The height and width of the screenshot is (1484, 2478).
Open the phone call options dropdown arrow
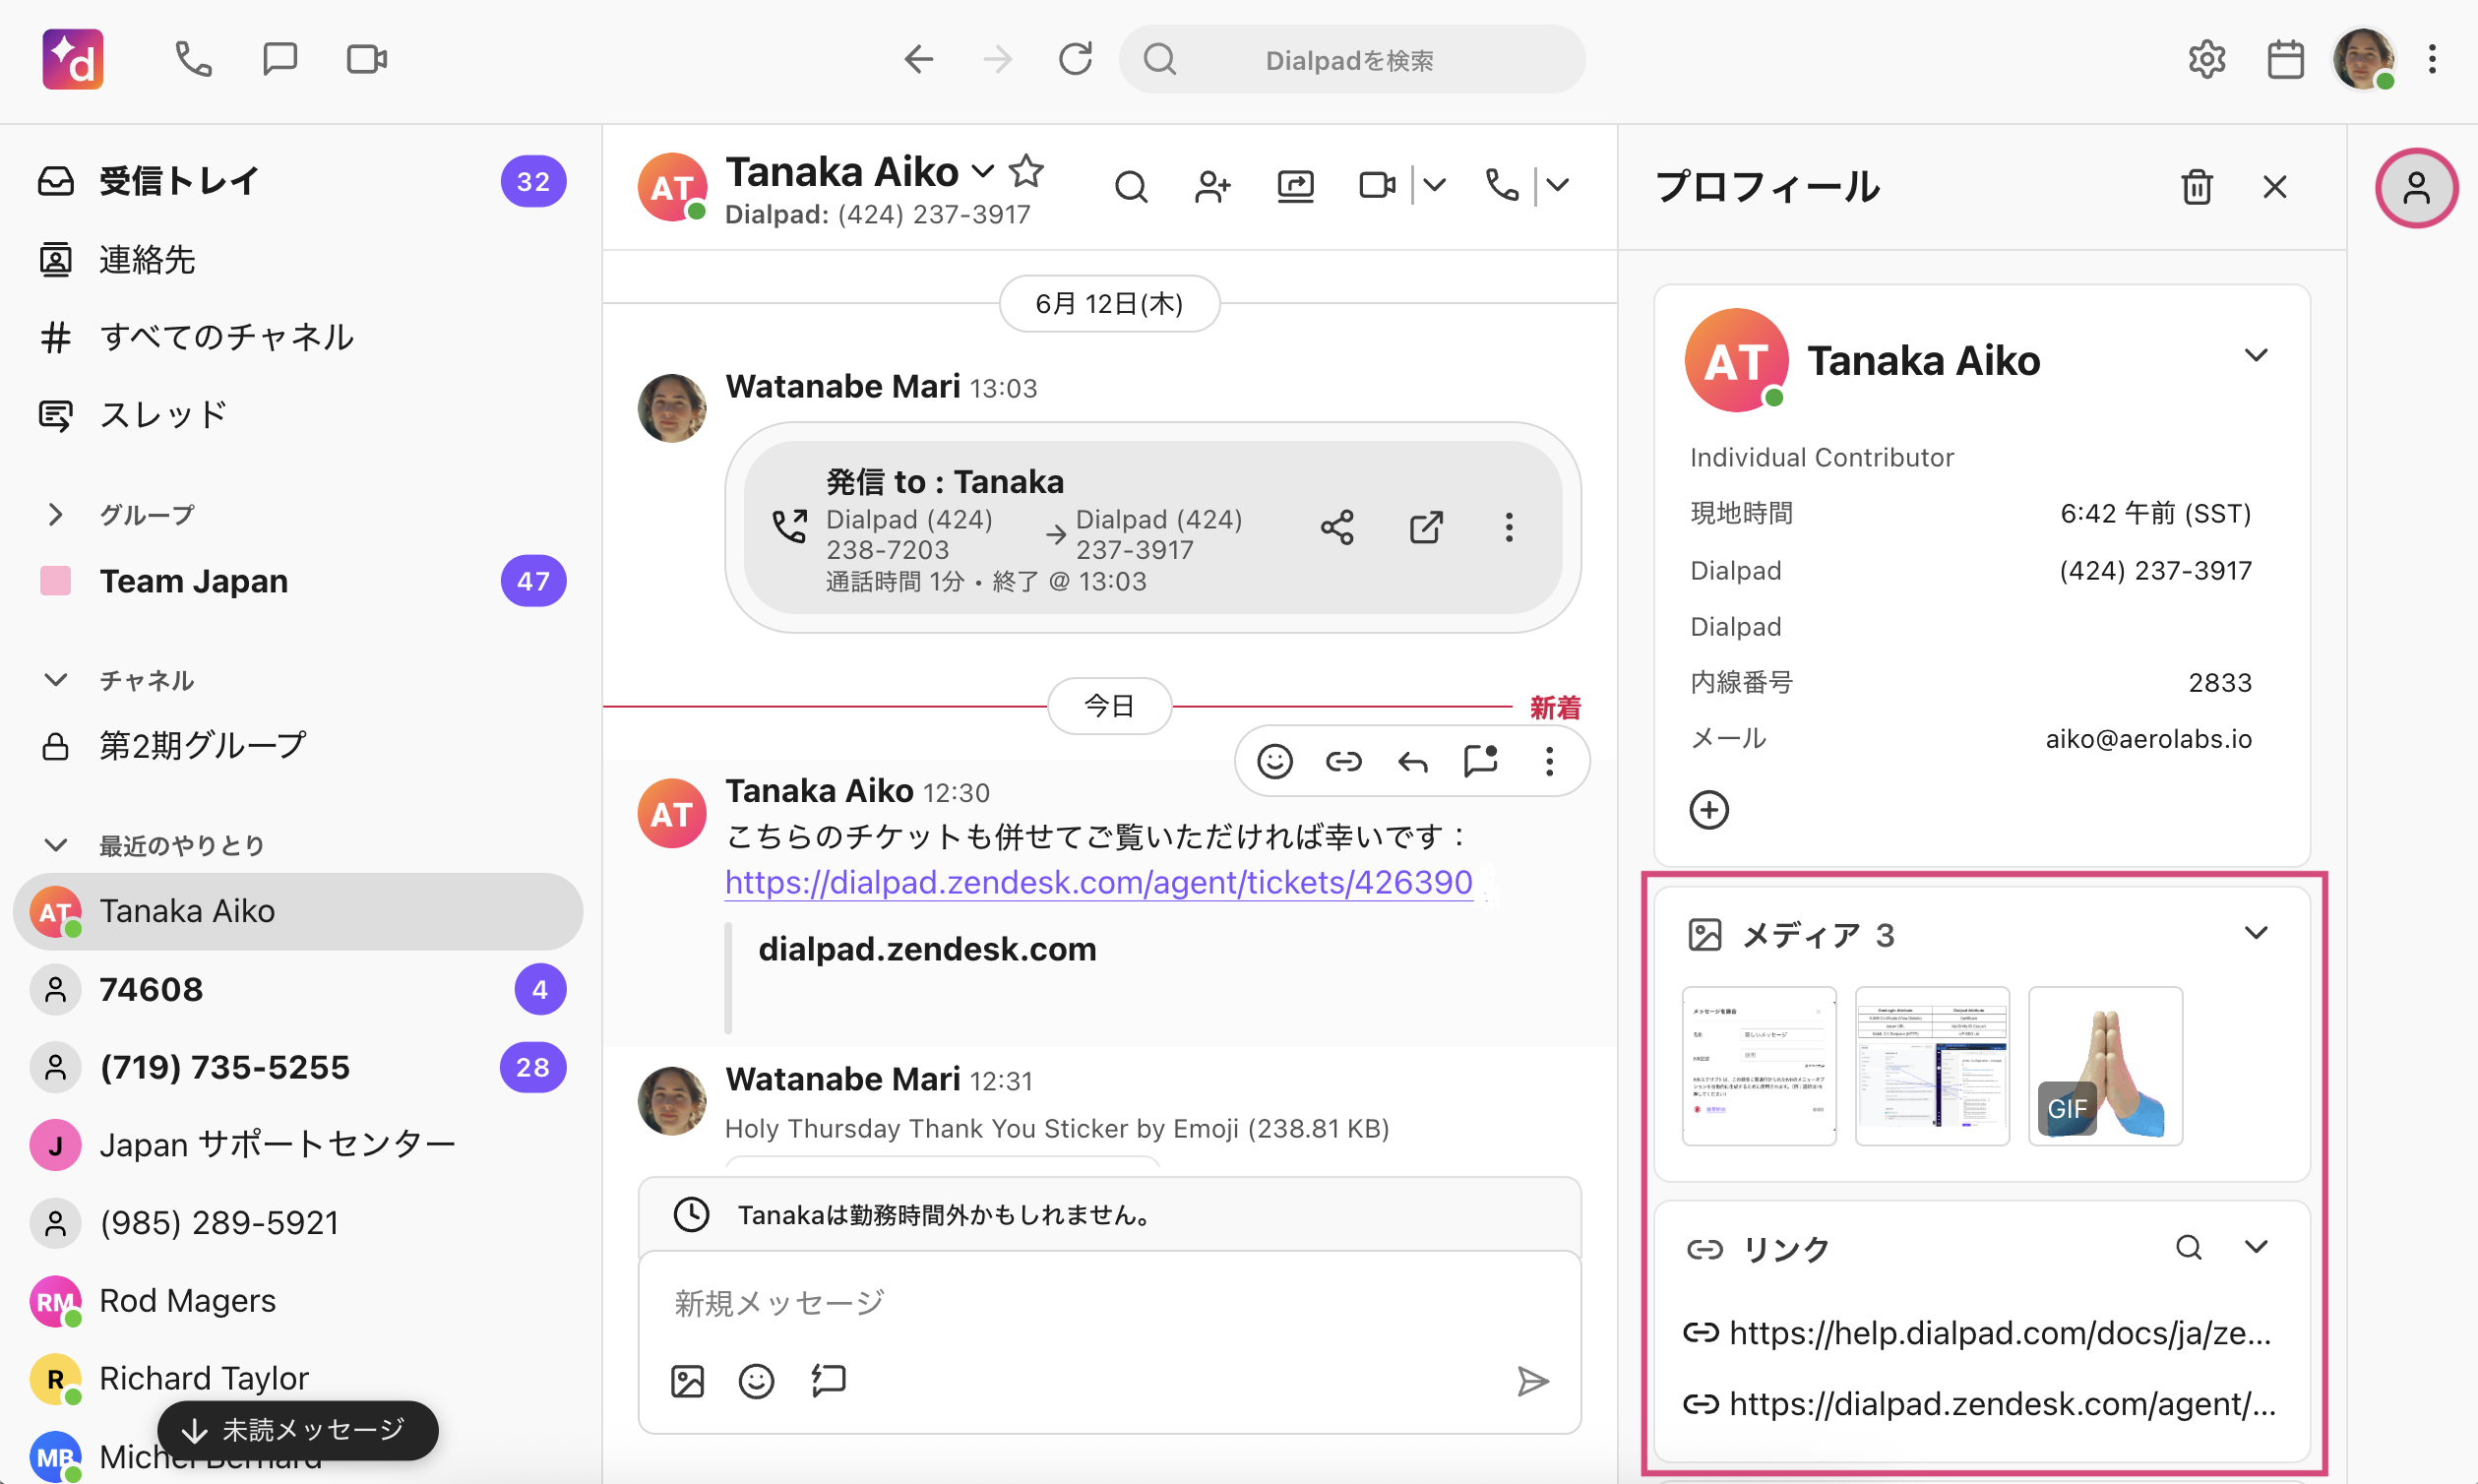coord(1557,185)
